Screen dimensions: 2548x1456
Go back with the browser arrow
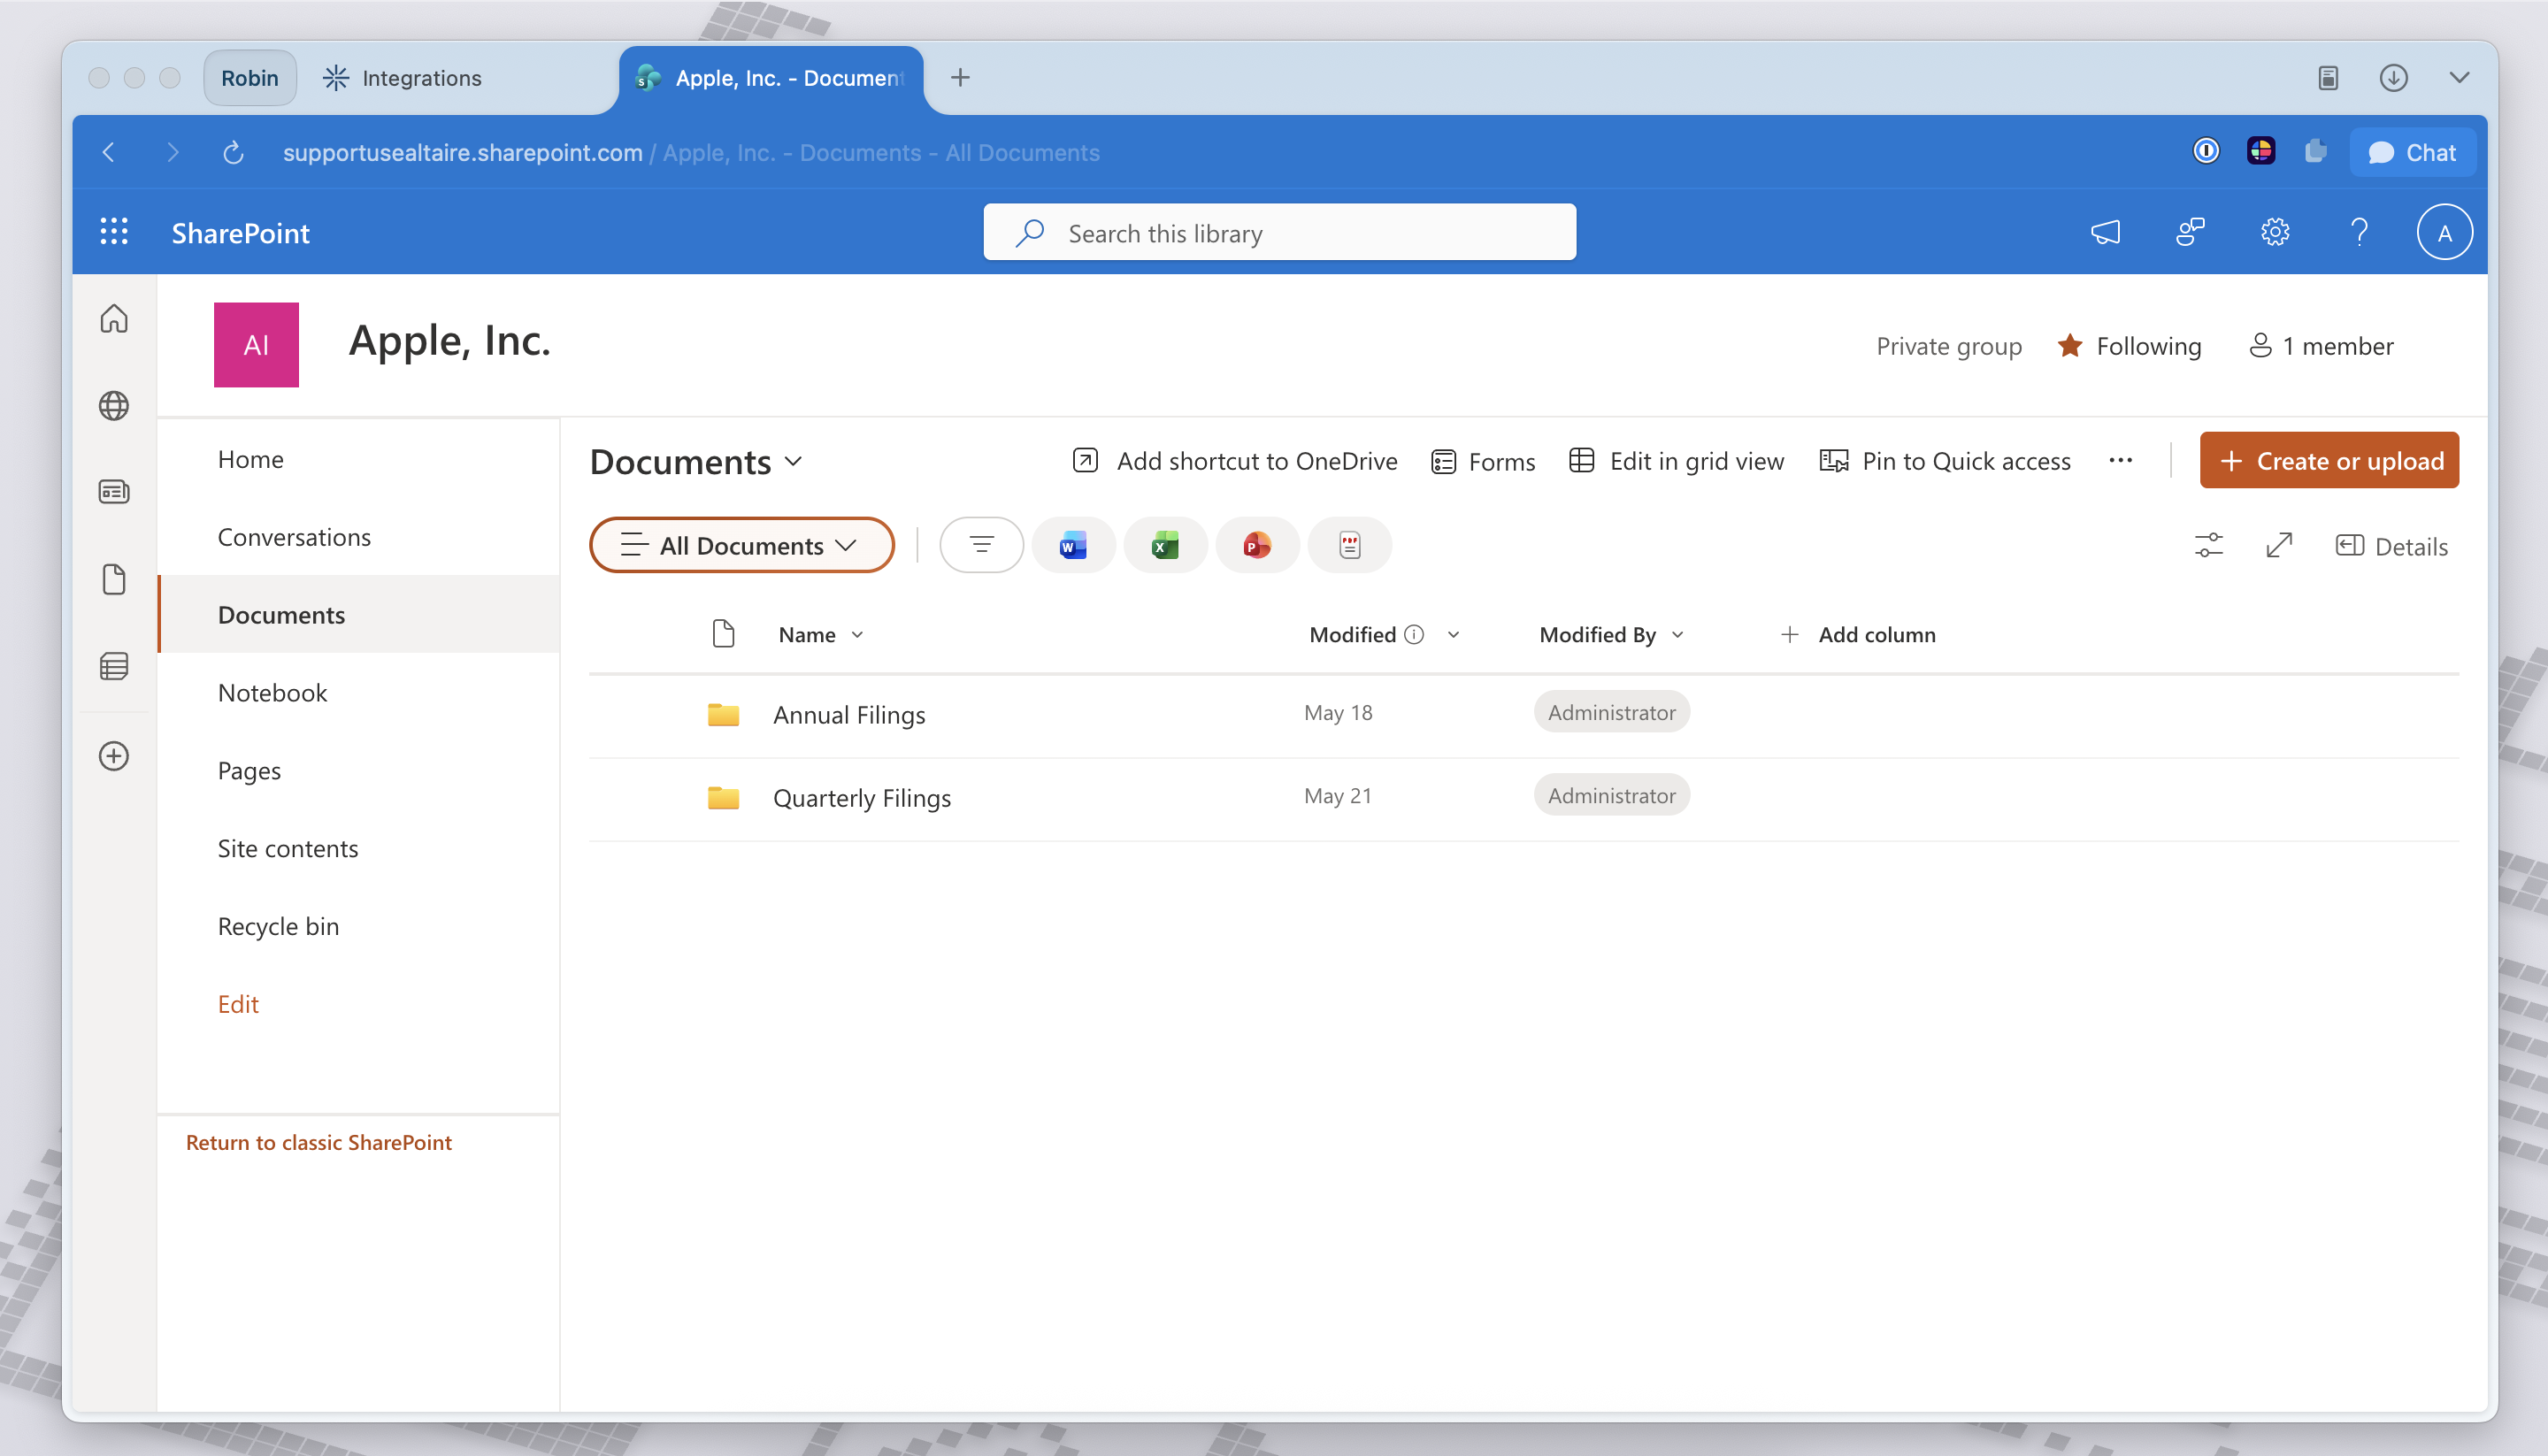point(109,153)
